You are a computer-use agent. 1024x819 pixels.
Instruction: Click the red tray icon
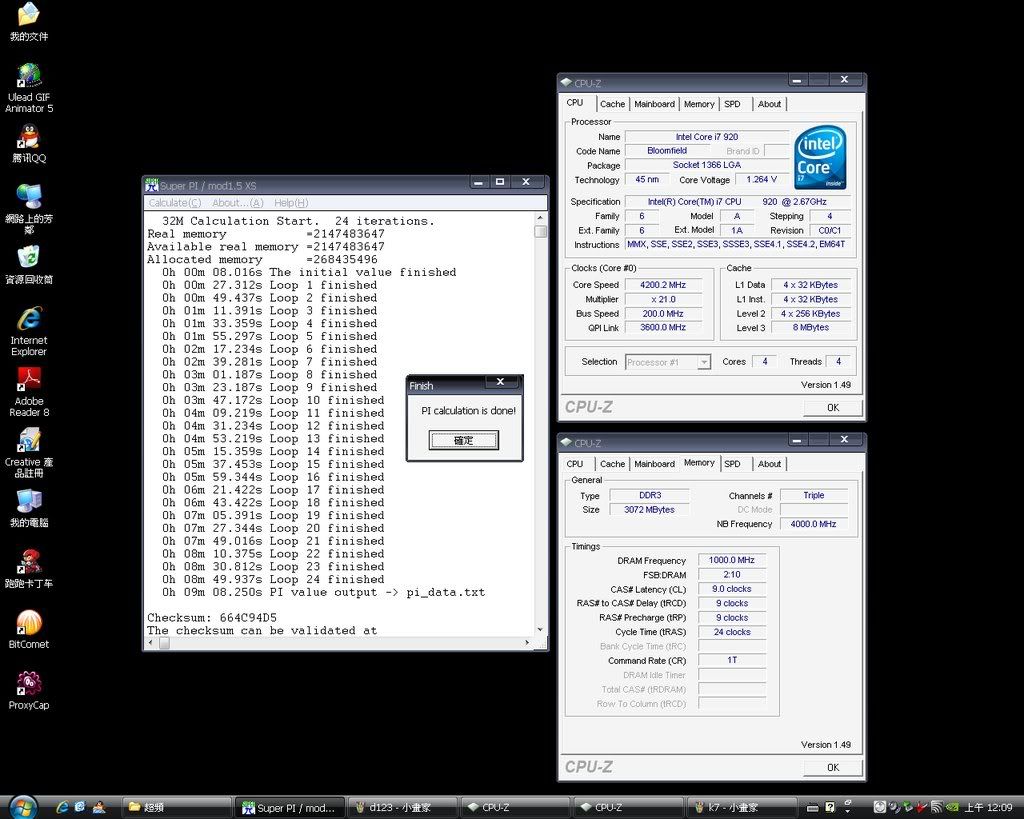(x=921, y=807)
